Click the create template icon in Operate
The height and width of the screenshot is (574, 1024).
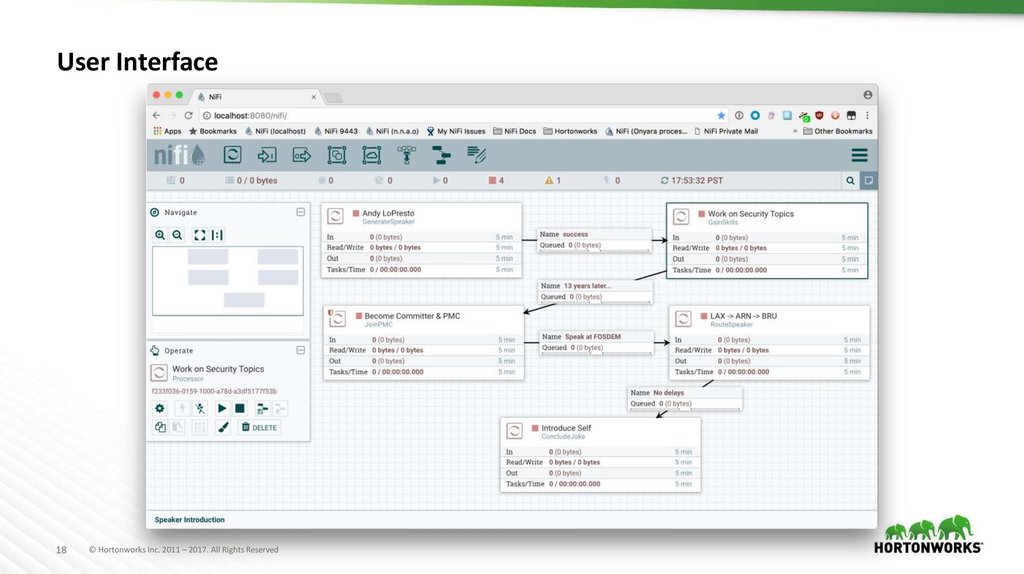[263, 409]
